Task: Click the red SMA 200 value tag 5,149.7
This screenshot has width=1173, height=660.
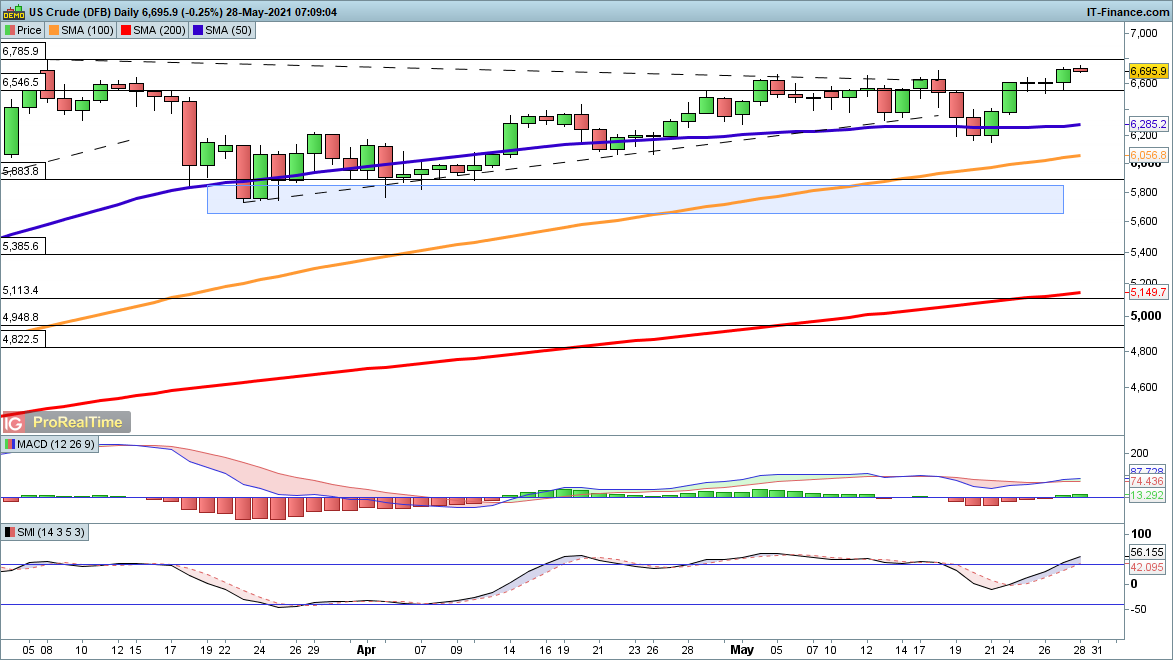Action: pyautogui.click(x=1149, y=292)
